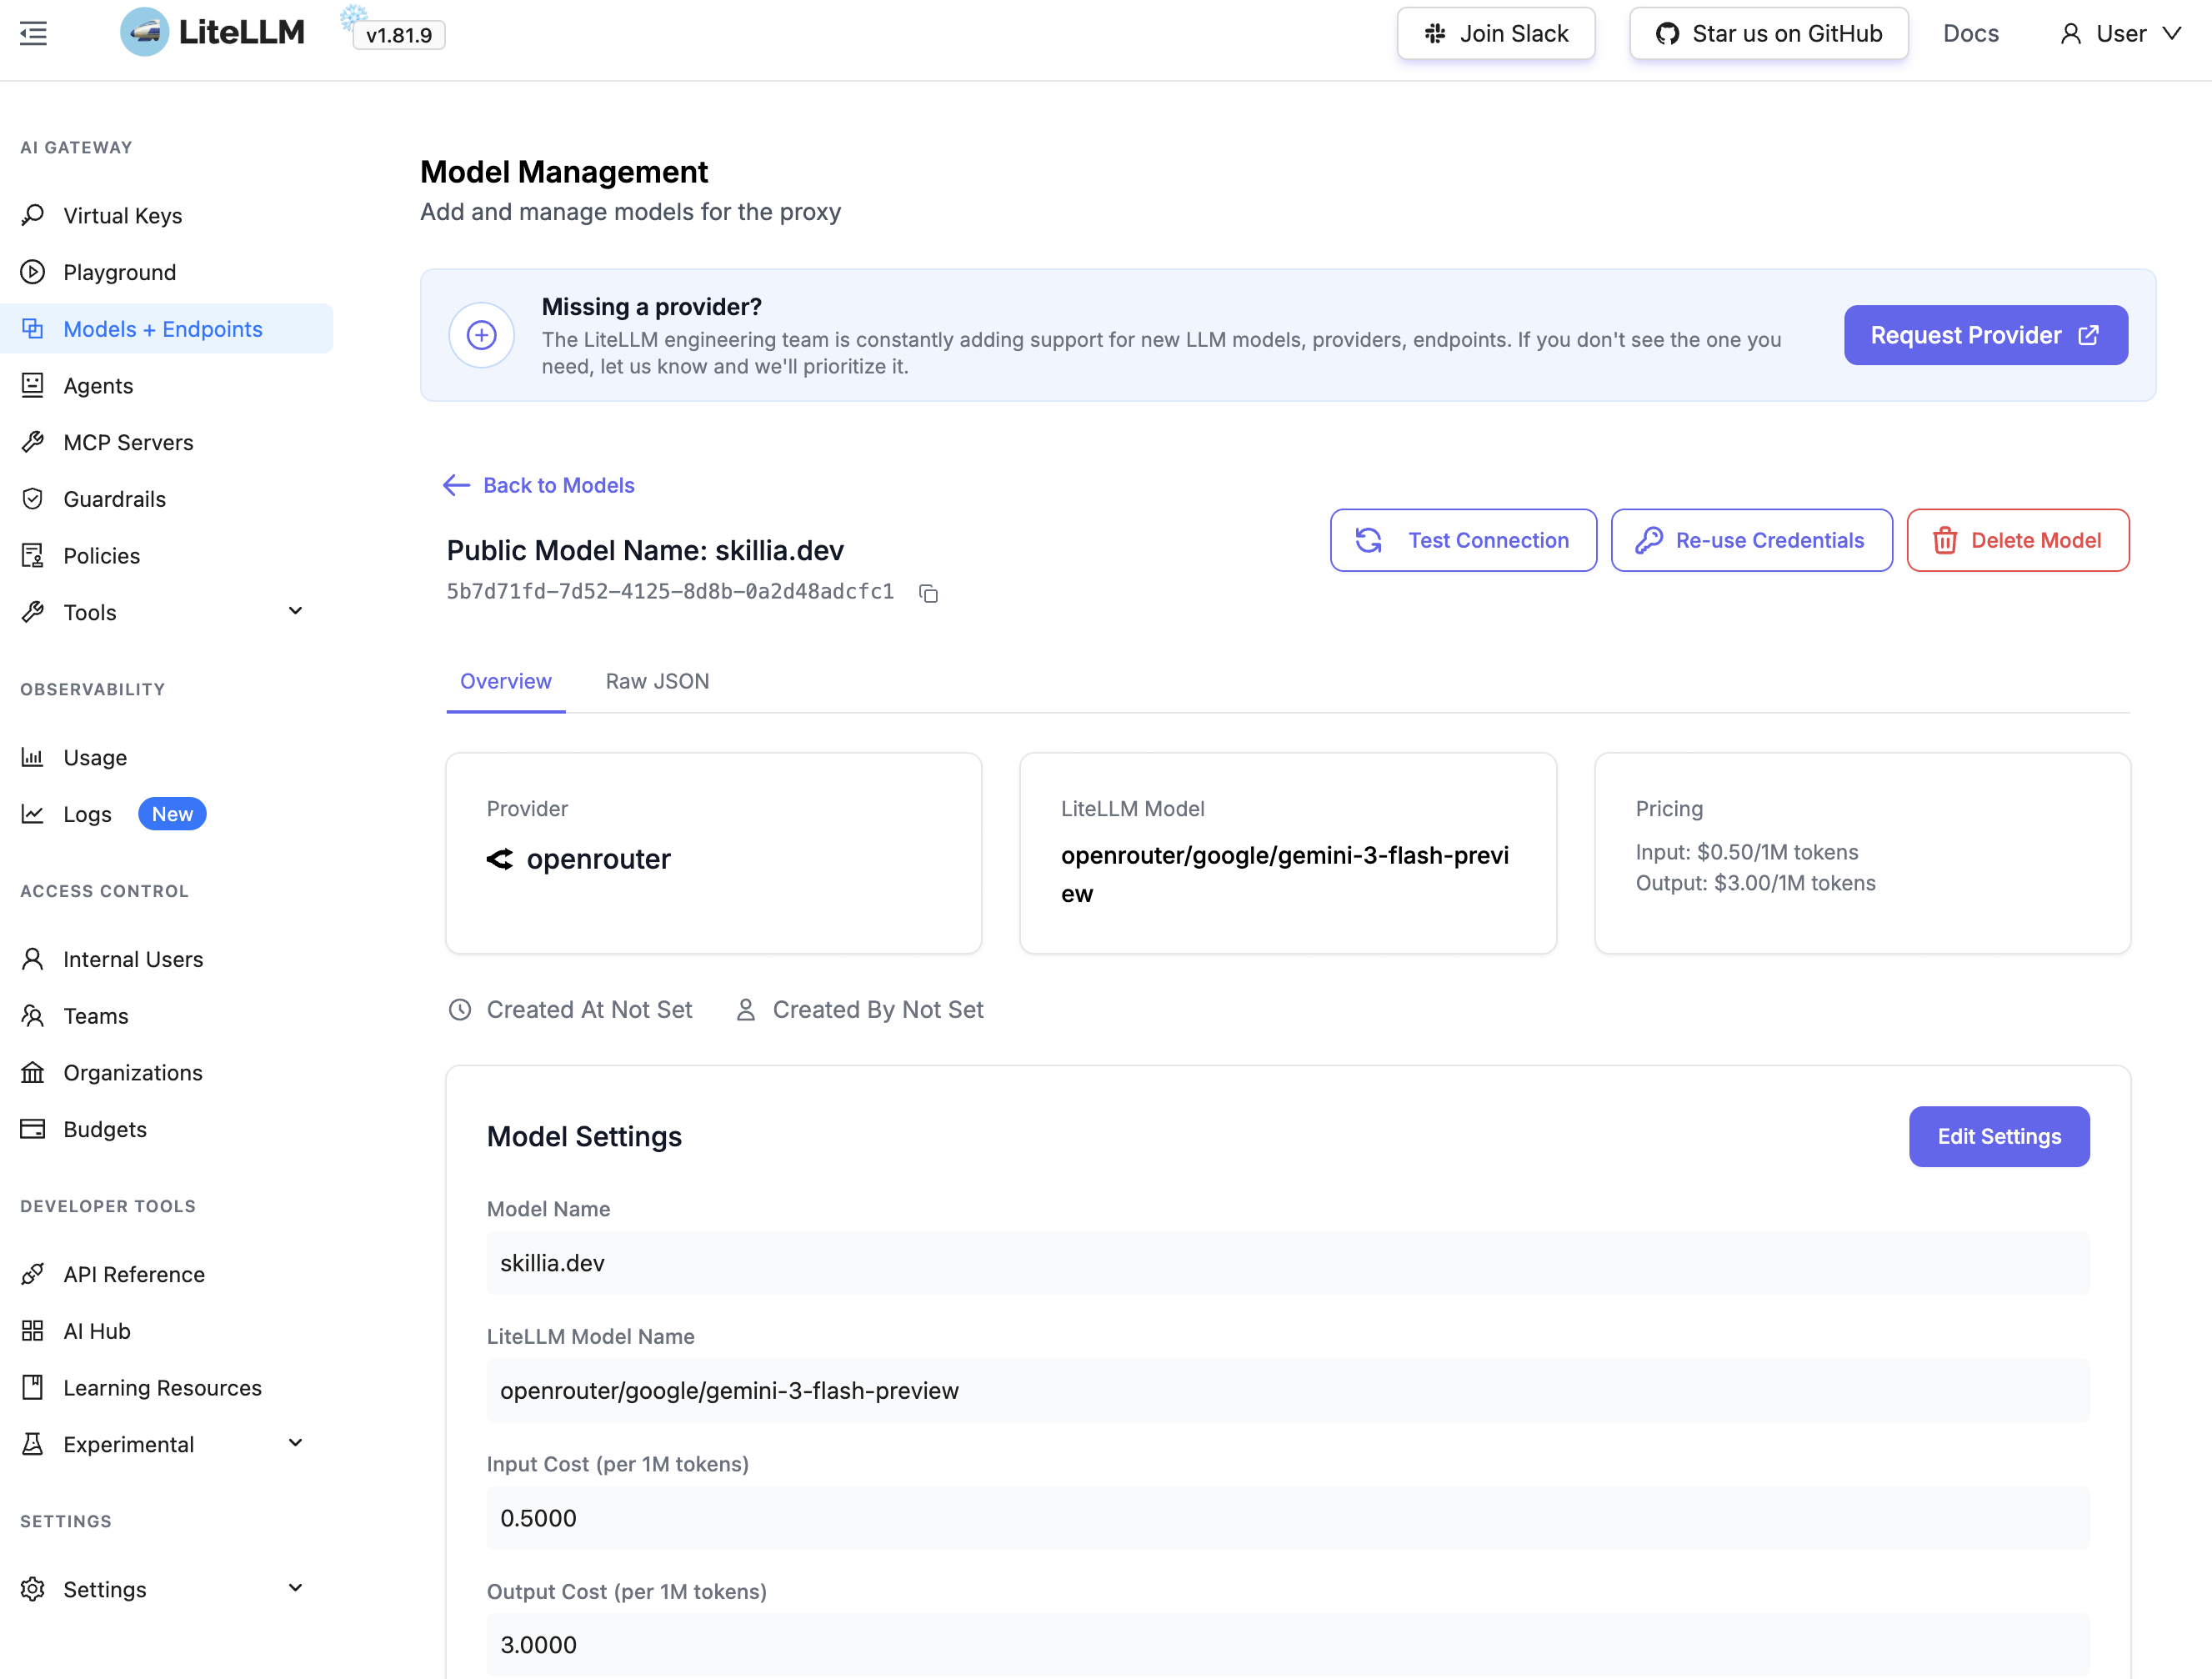Click the MCP Servers wrench icon

coord(33,442)
